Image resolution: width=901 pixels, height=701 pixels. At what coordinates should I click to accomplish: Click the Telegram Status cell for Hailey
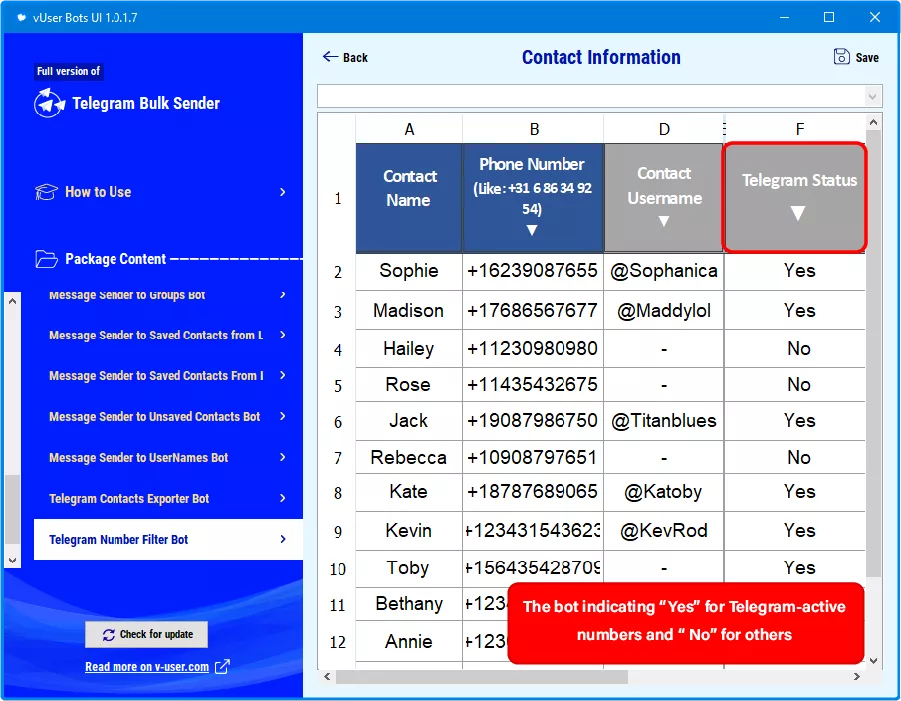click(x=795, y=349)
